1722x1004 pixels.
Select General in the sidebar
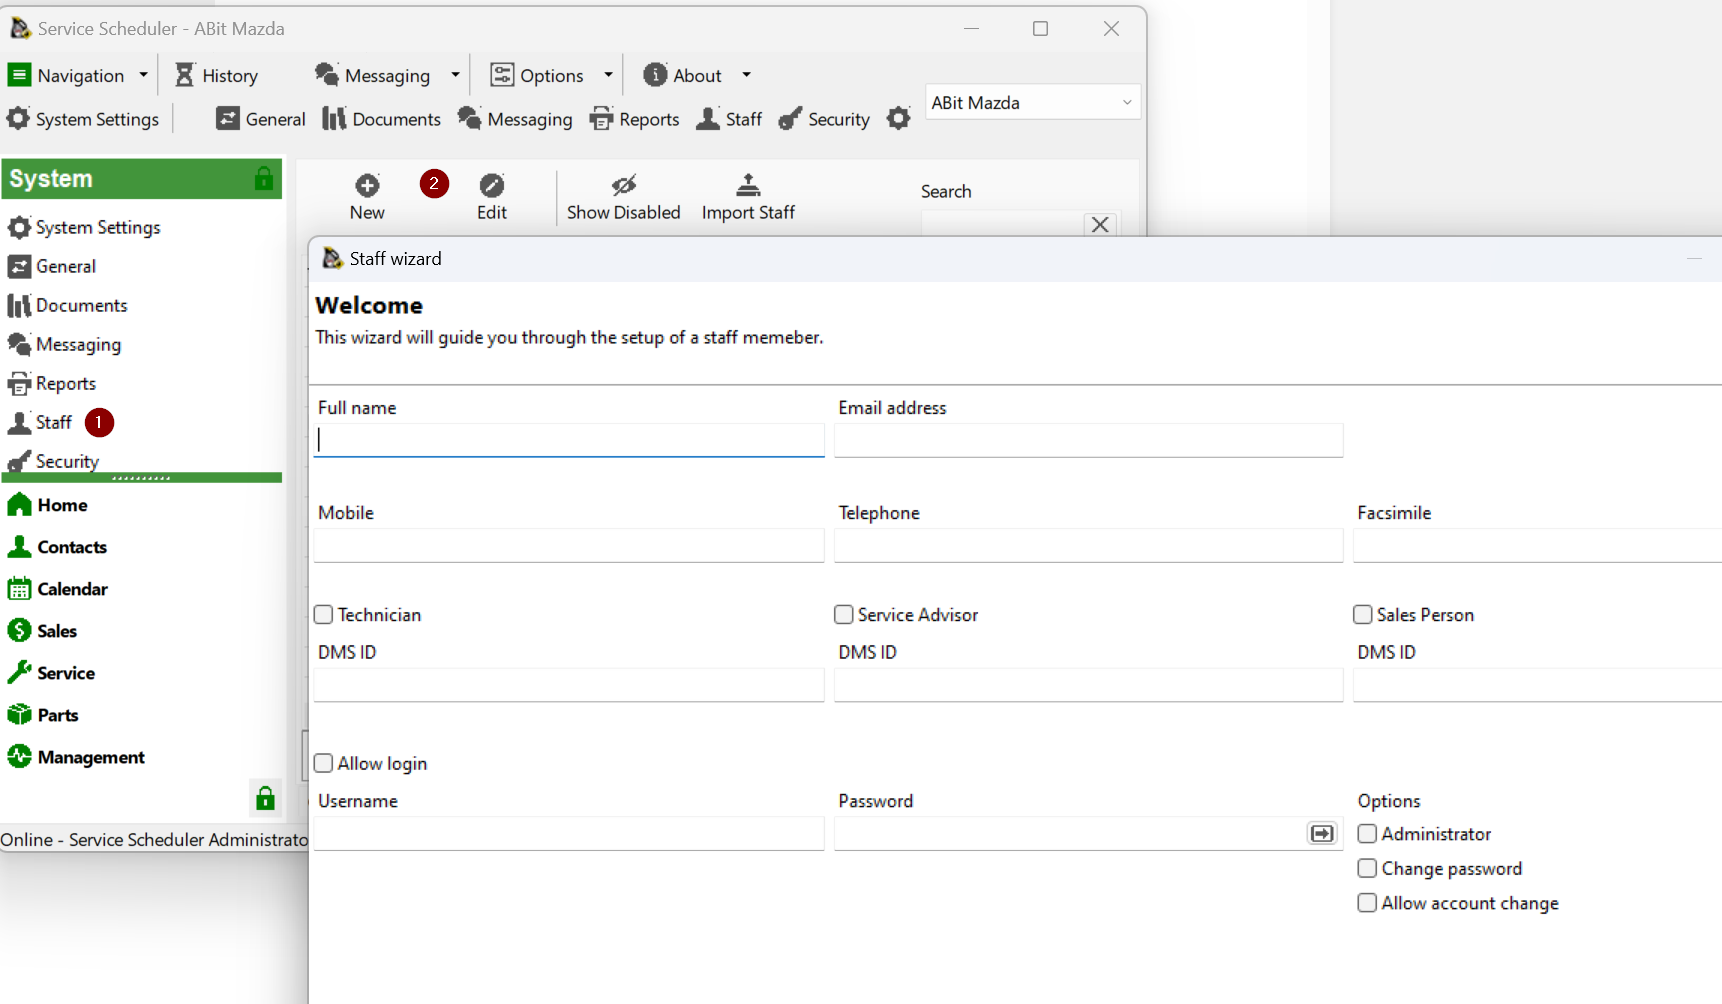coord(52,266)
